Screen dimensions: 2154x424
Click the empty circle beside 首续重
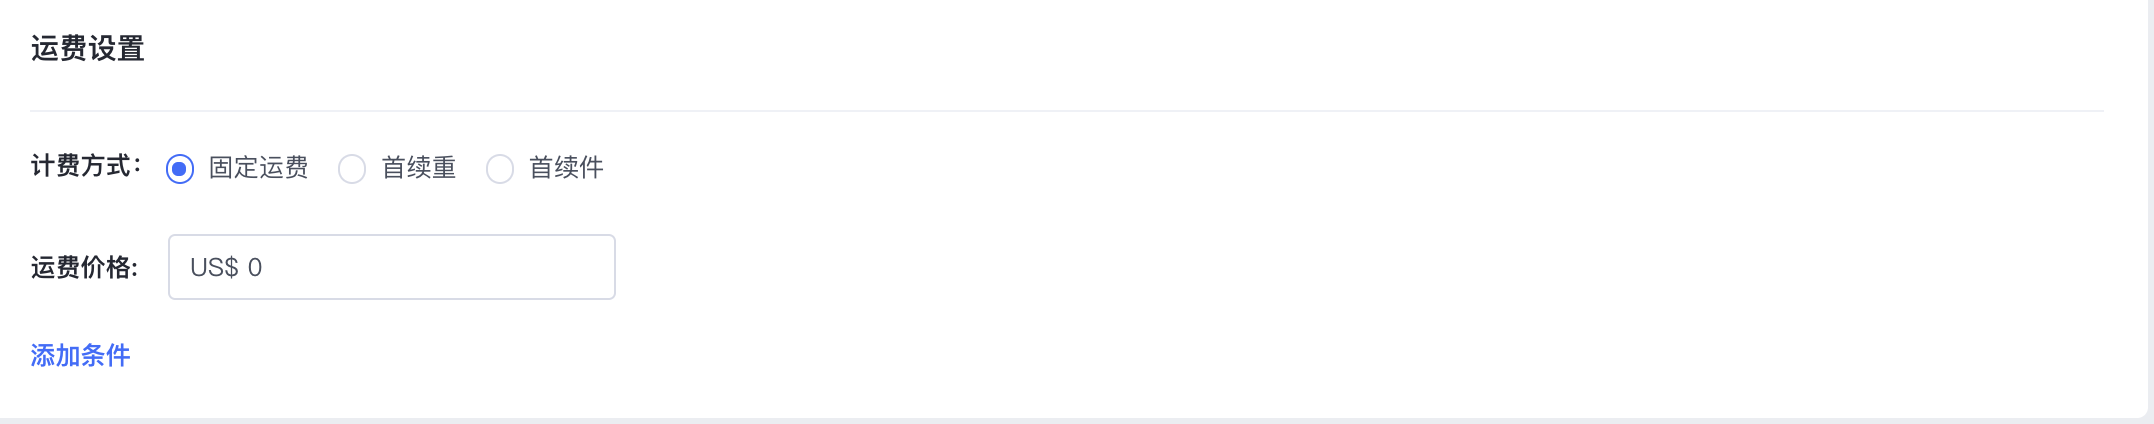[352, 169]
